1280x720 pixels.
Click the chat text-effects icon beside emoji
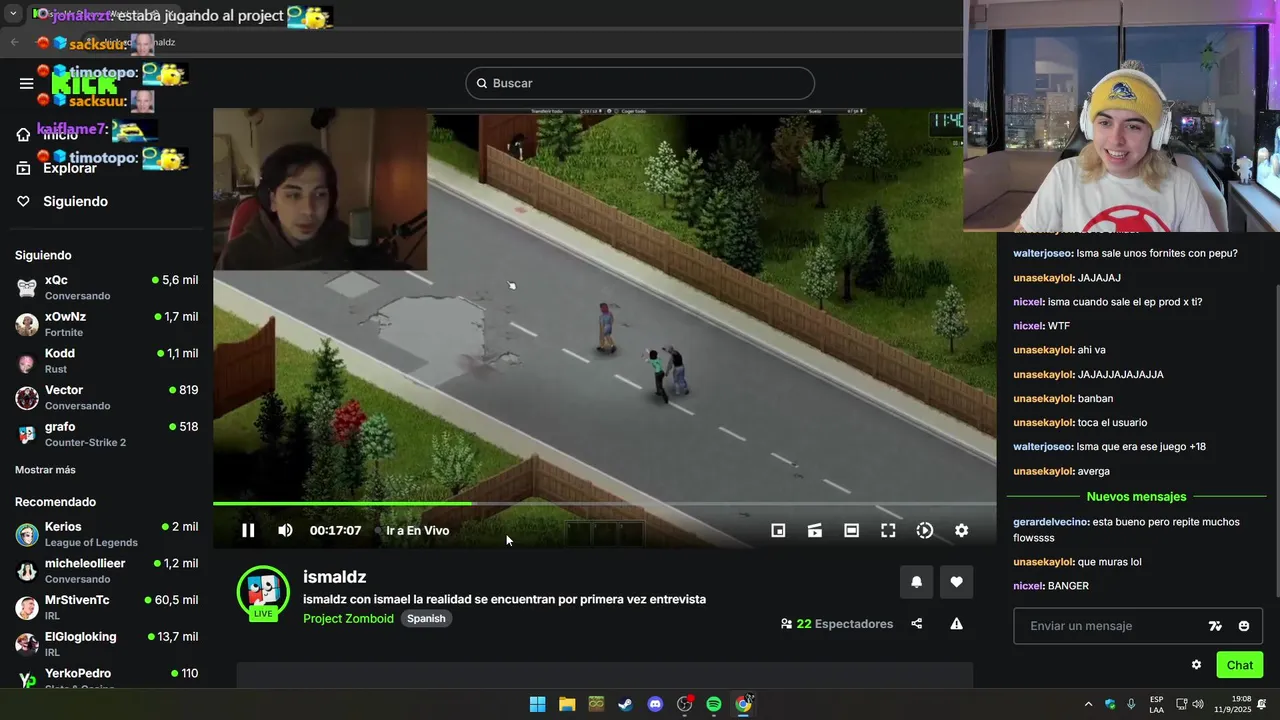click(x=1215, y=626)
